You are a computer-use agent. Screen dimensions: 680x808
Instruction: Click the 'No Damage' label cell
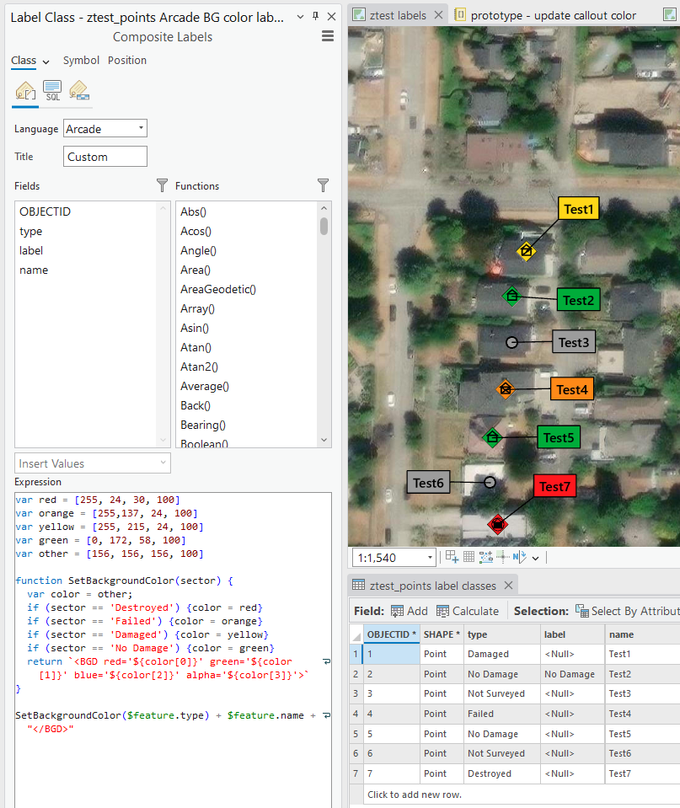point(572,674)
